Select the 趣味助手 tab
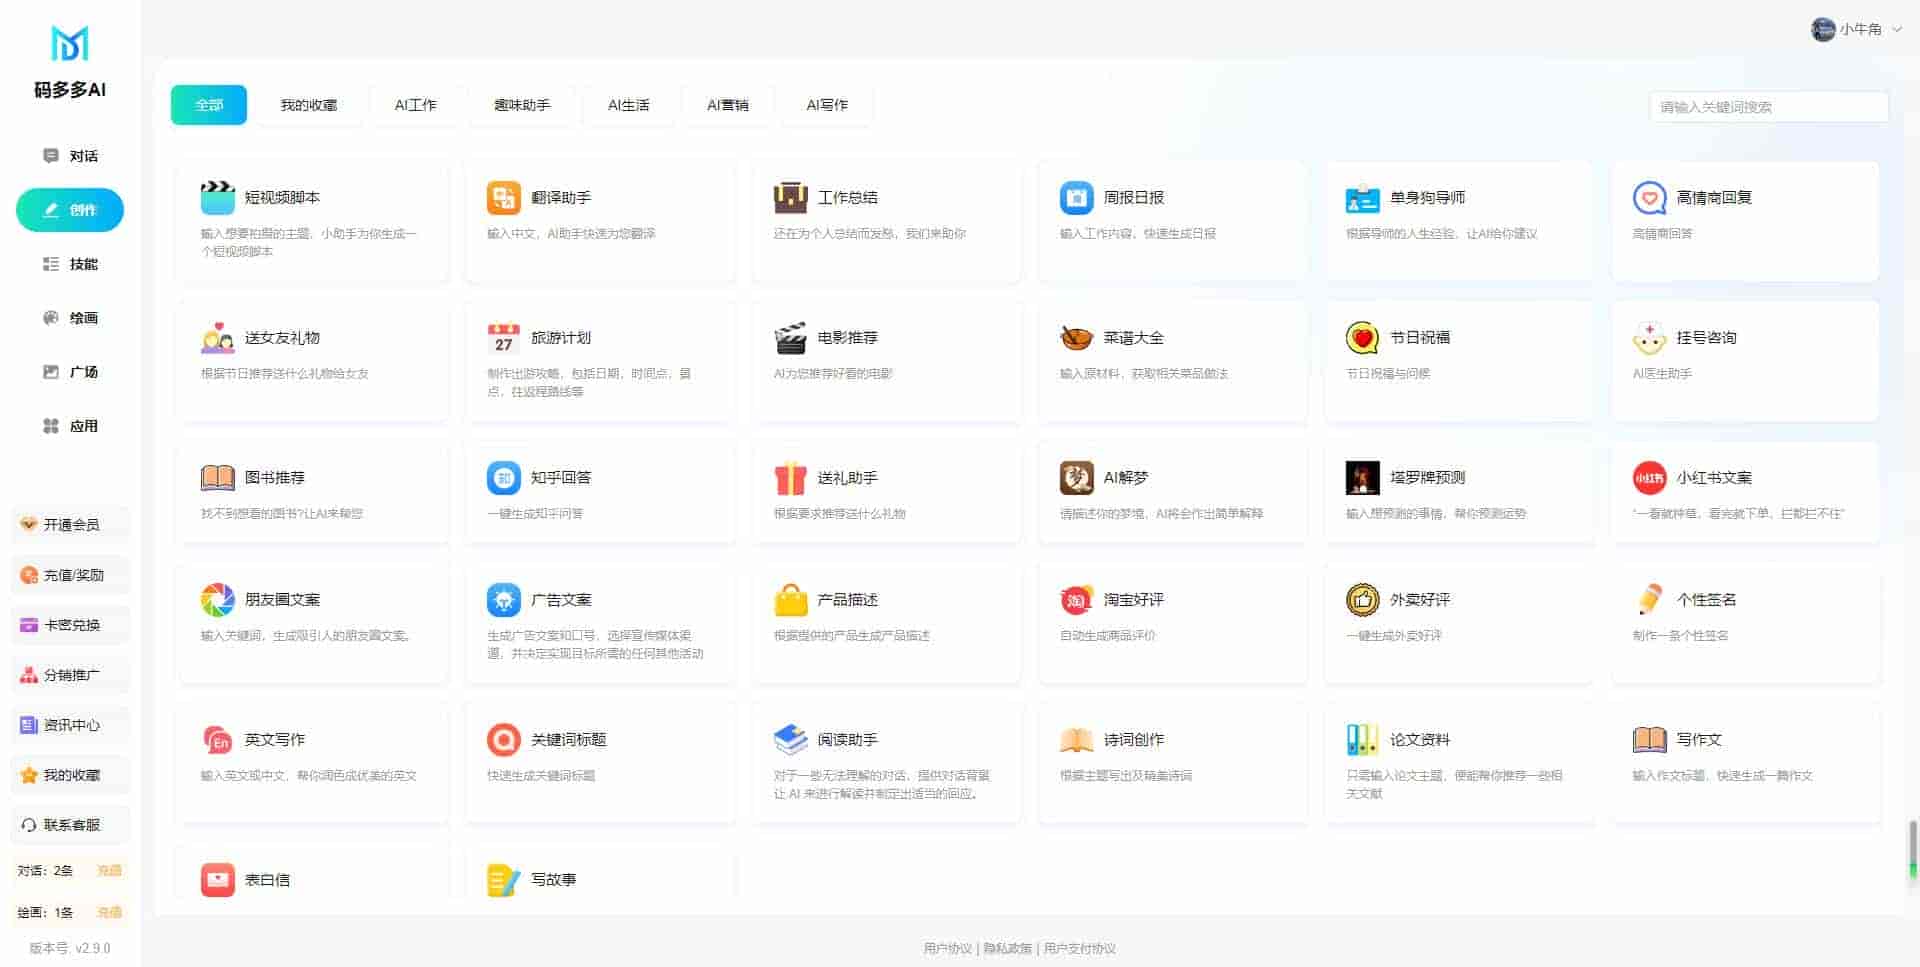 click(522, 105)
